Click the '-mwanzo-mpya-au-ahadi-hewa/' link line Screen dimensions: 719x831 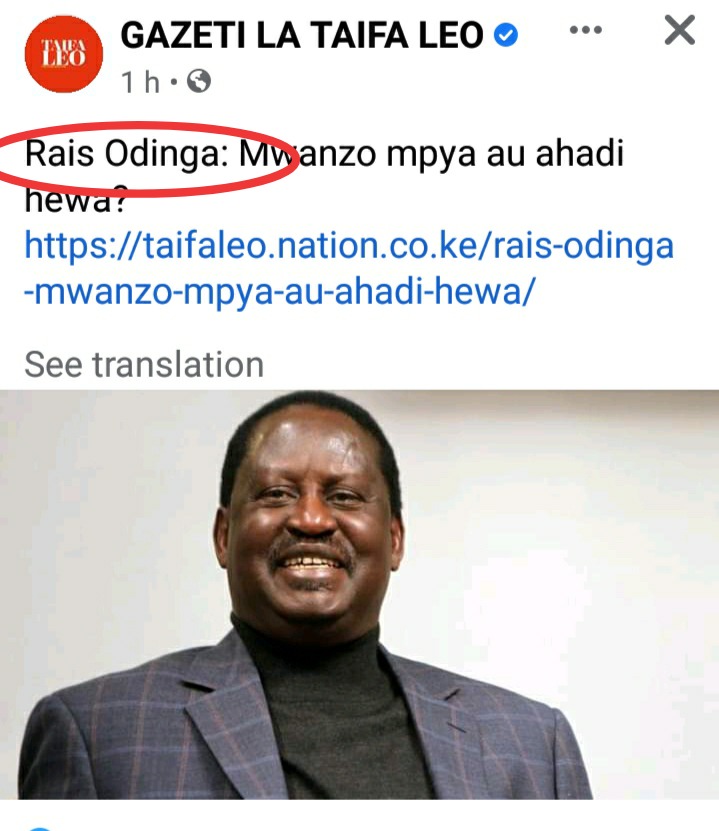tap(280, 291)
